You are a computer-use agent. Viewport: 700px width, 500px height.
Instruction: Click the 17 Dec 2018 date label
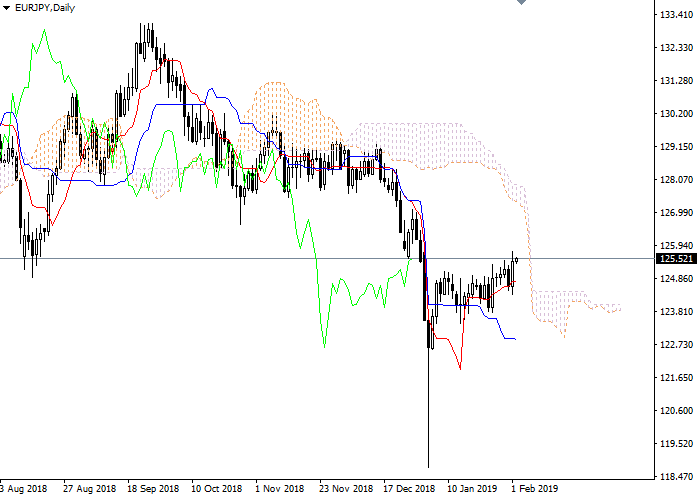pyautogui.click(x=409, y=489)
